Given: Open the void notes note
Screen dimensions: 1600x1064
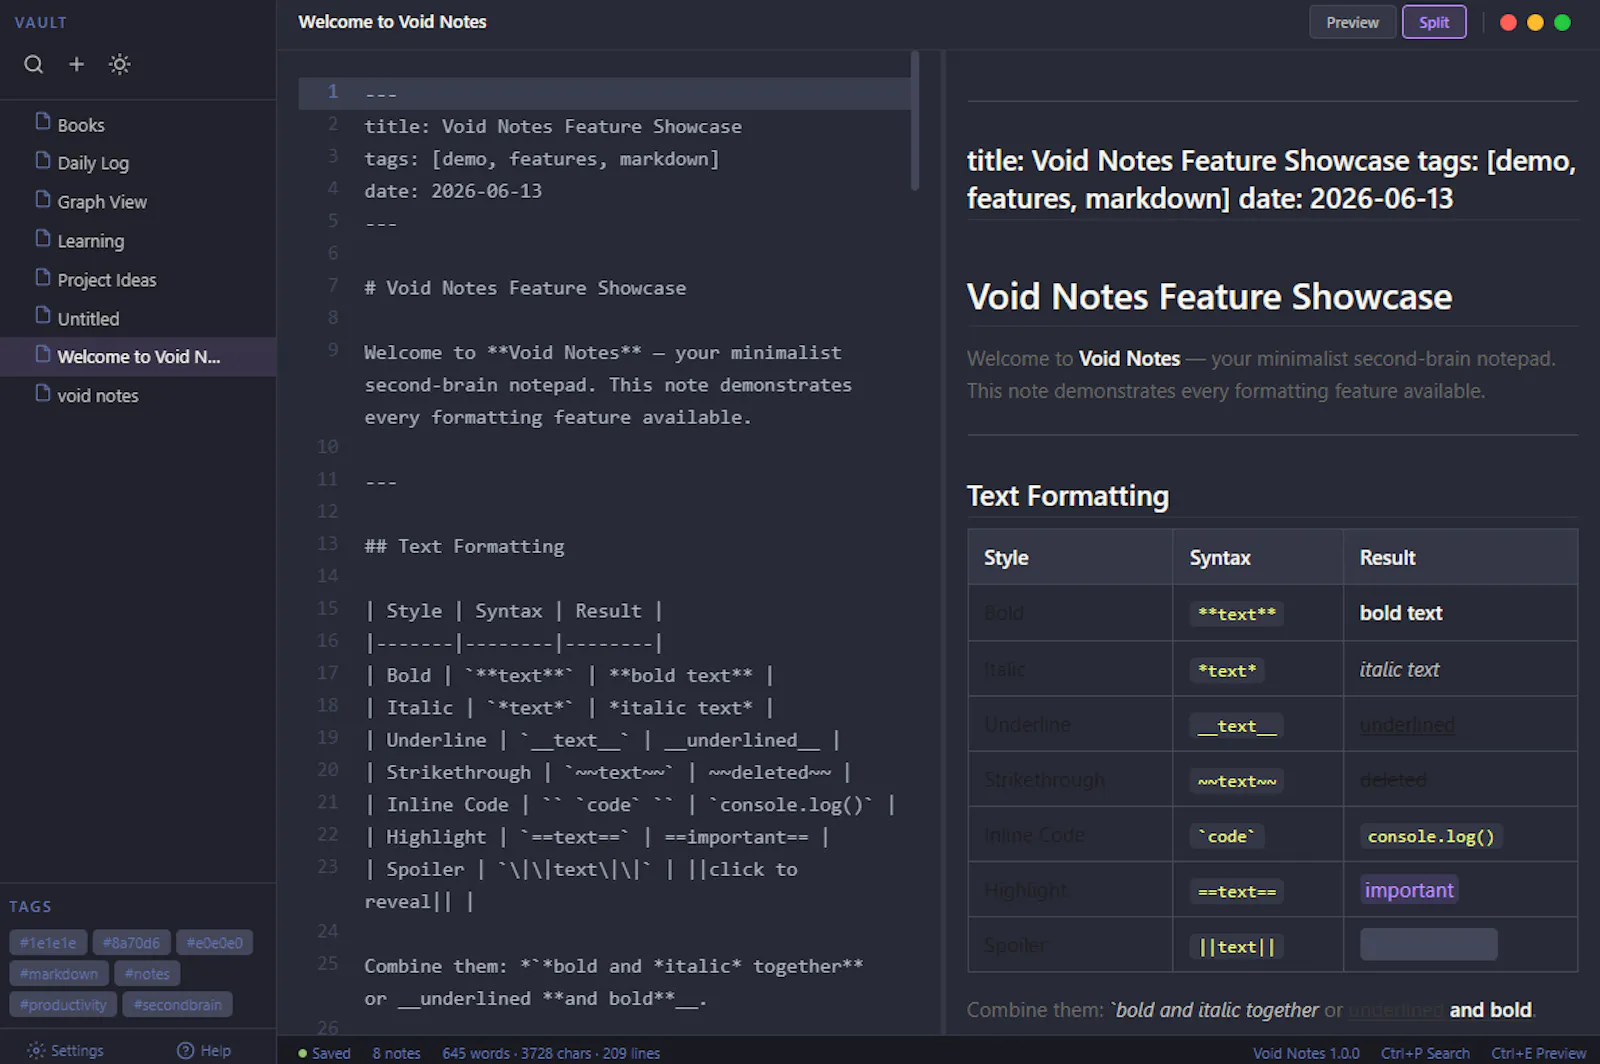Looking at the screenshot, I should (138, 395).
